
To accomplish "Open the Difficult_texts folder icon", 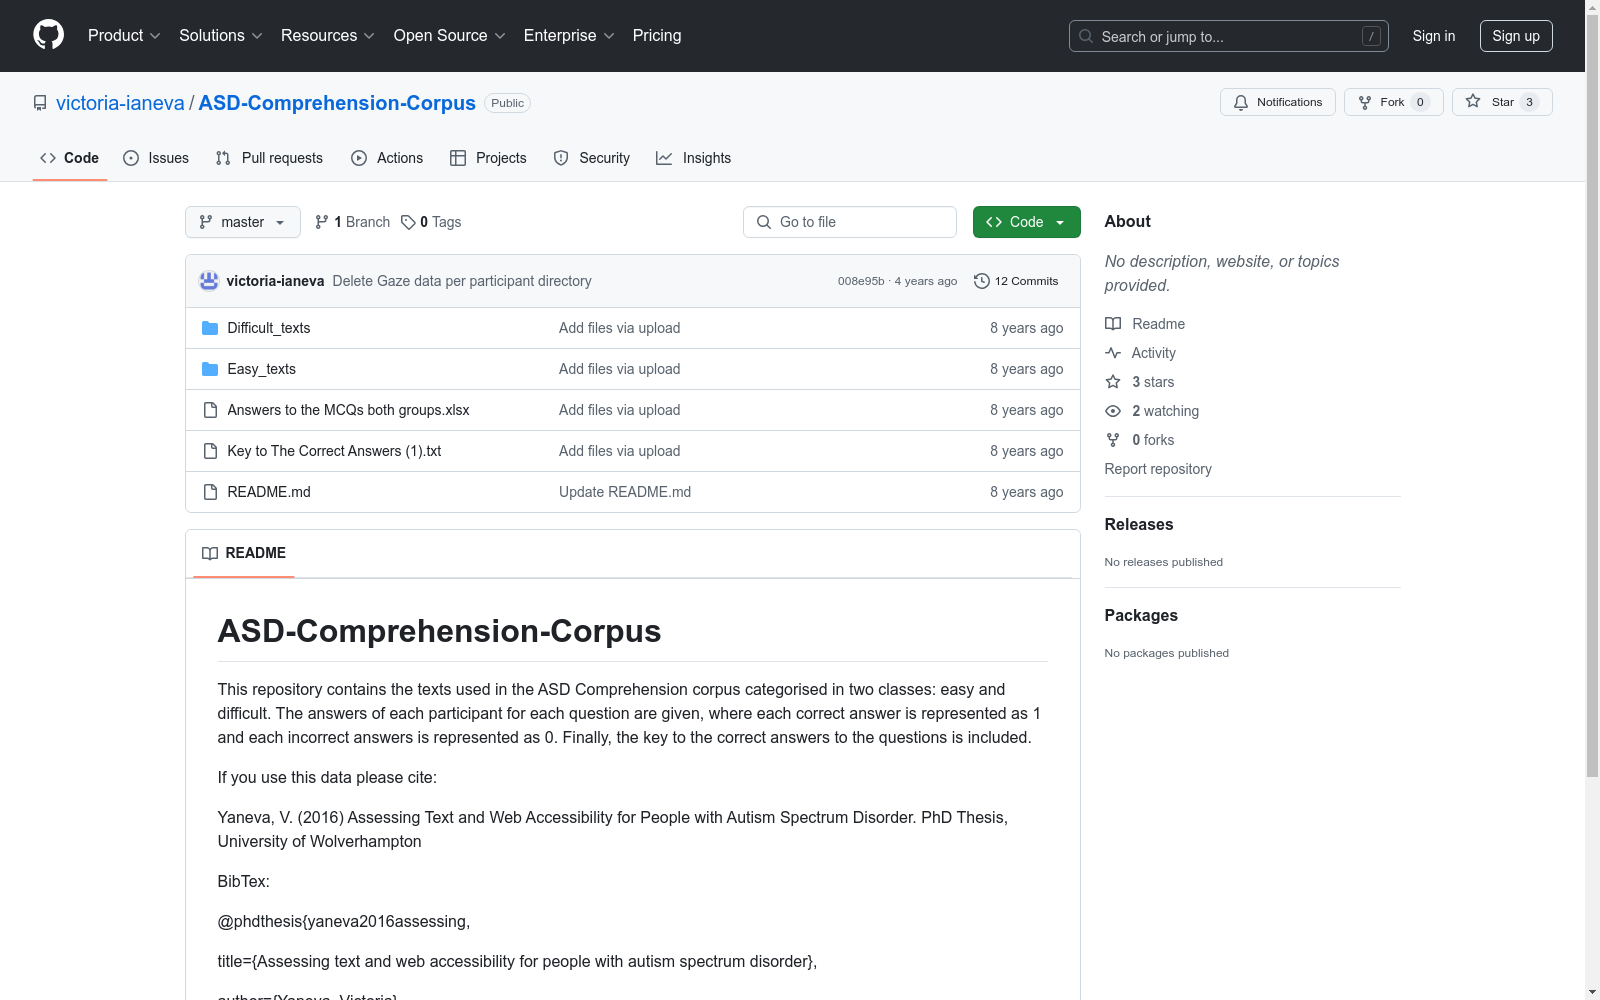I will pyautogui.click(x=210, y=328).
